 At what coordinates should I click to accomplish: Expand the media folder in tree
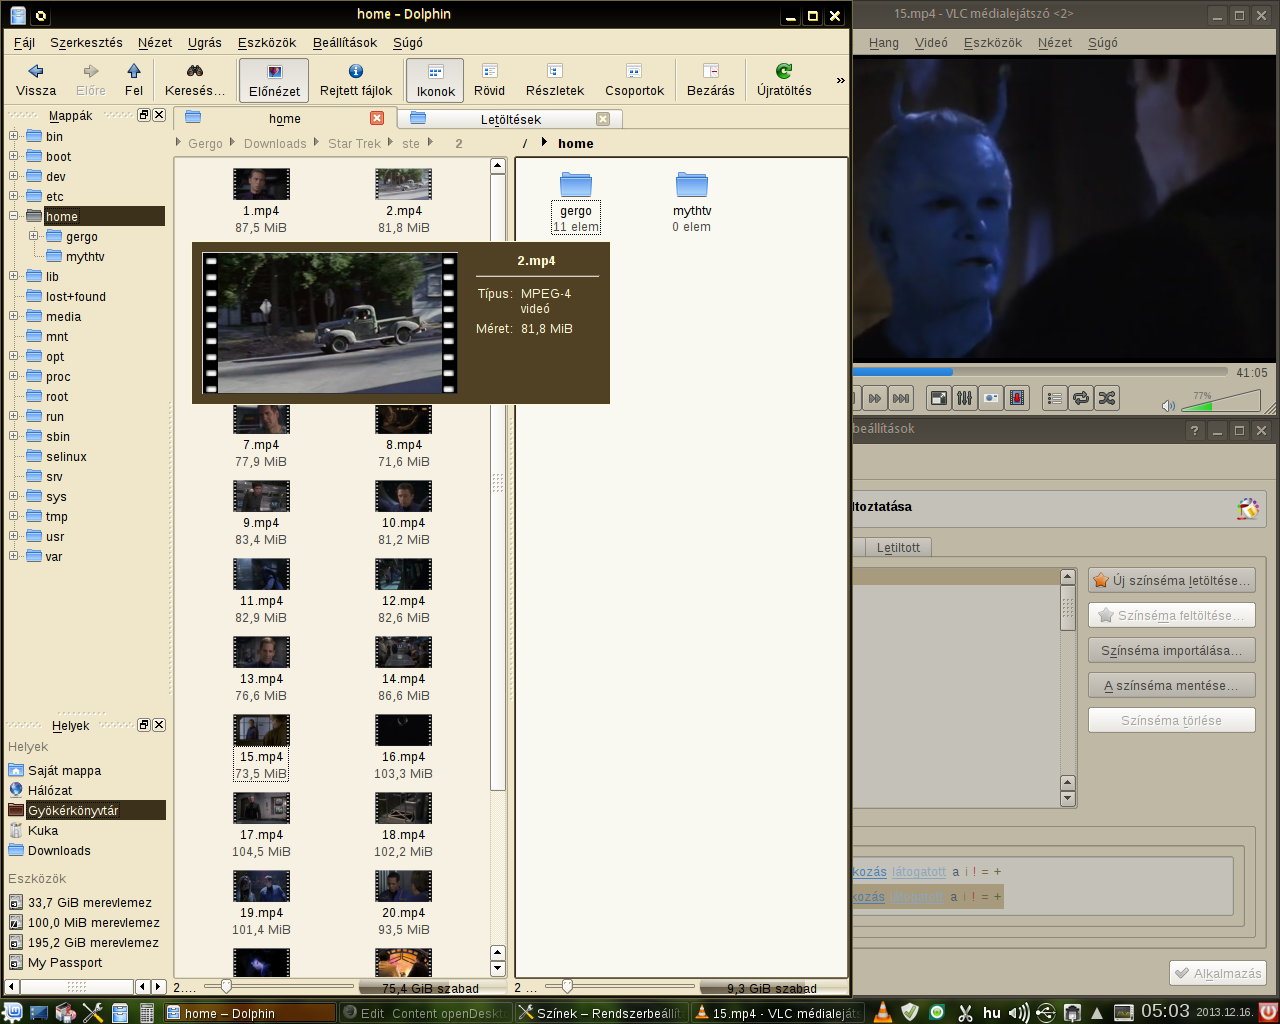pos(14,316)
